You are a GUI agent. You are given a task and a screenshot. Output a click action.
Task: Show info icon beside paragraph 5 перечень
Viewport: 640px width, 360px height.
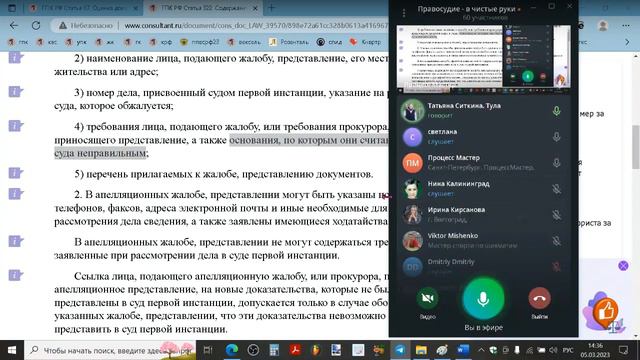click(x=15, y=173)
